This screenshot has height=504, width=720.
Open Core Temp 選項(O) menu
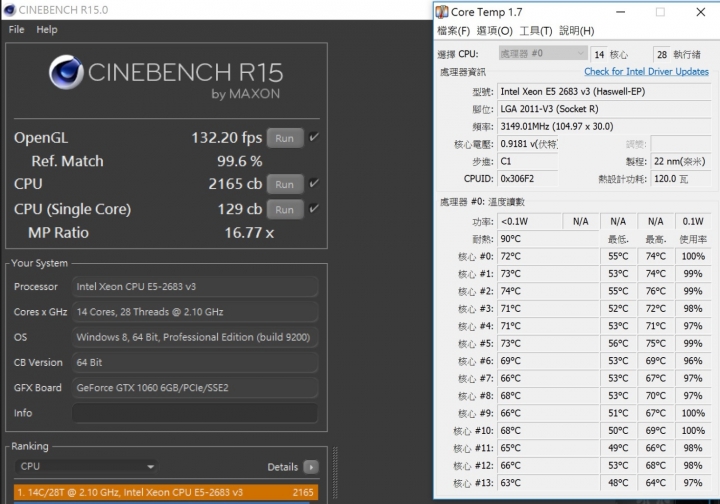coord(495,31)
